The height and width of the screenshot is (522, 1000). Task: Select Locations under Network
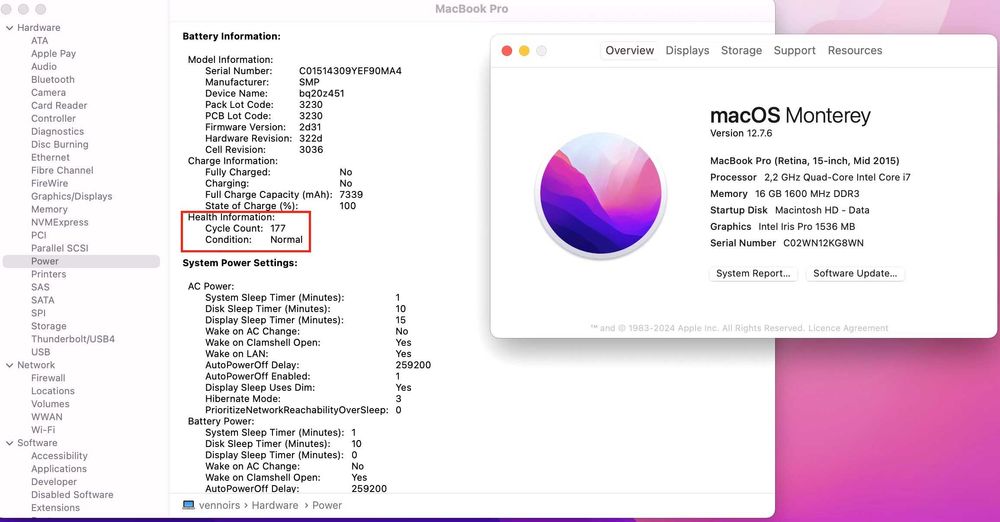click(53, 391)
